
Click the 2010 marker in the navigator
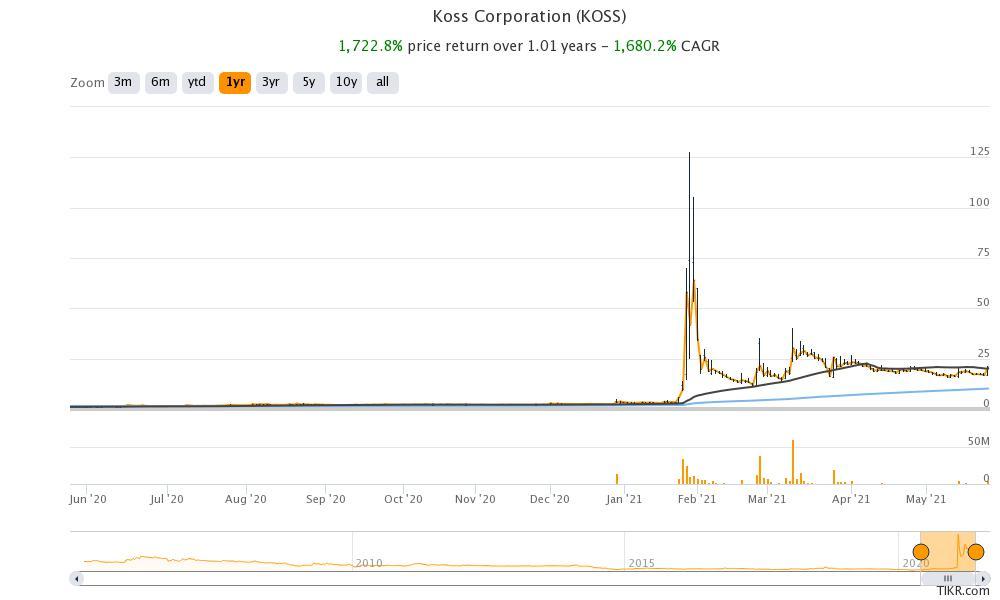coord(369,563)
